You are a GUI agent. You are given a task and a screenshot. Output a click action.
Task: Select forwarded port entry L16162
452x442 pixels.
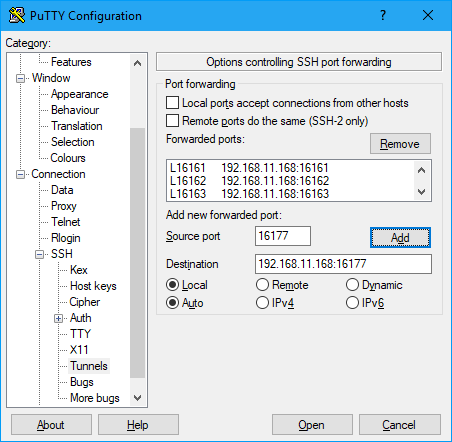click(291, 181)
